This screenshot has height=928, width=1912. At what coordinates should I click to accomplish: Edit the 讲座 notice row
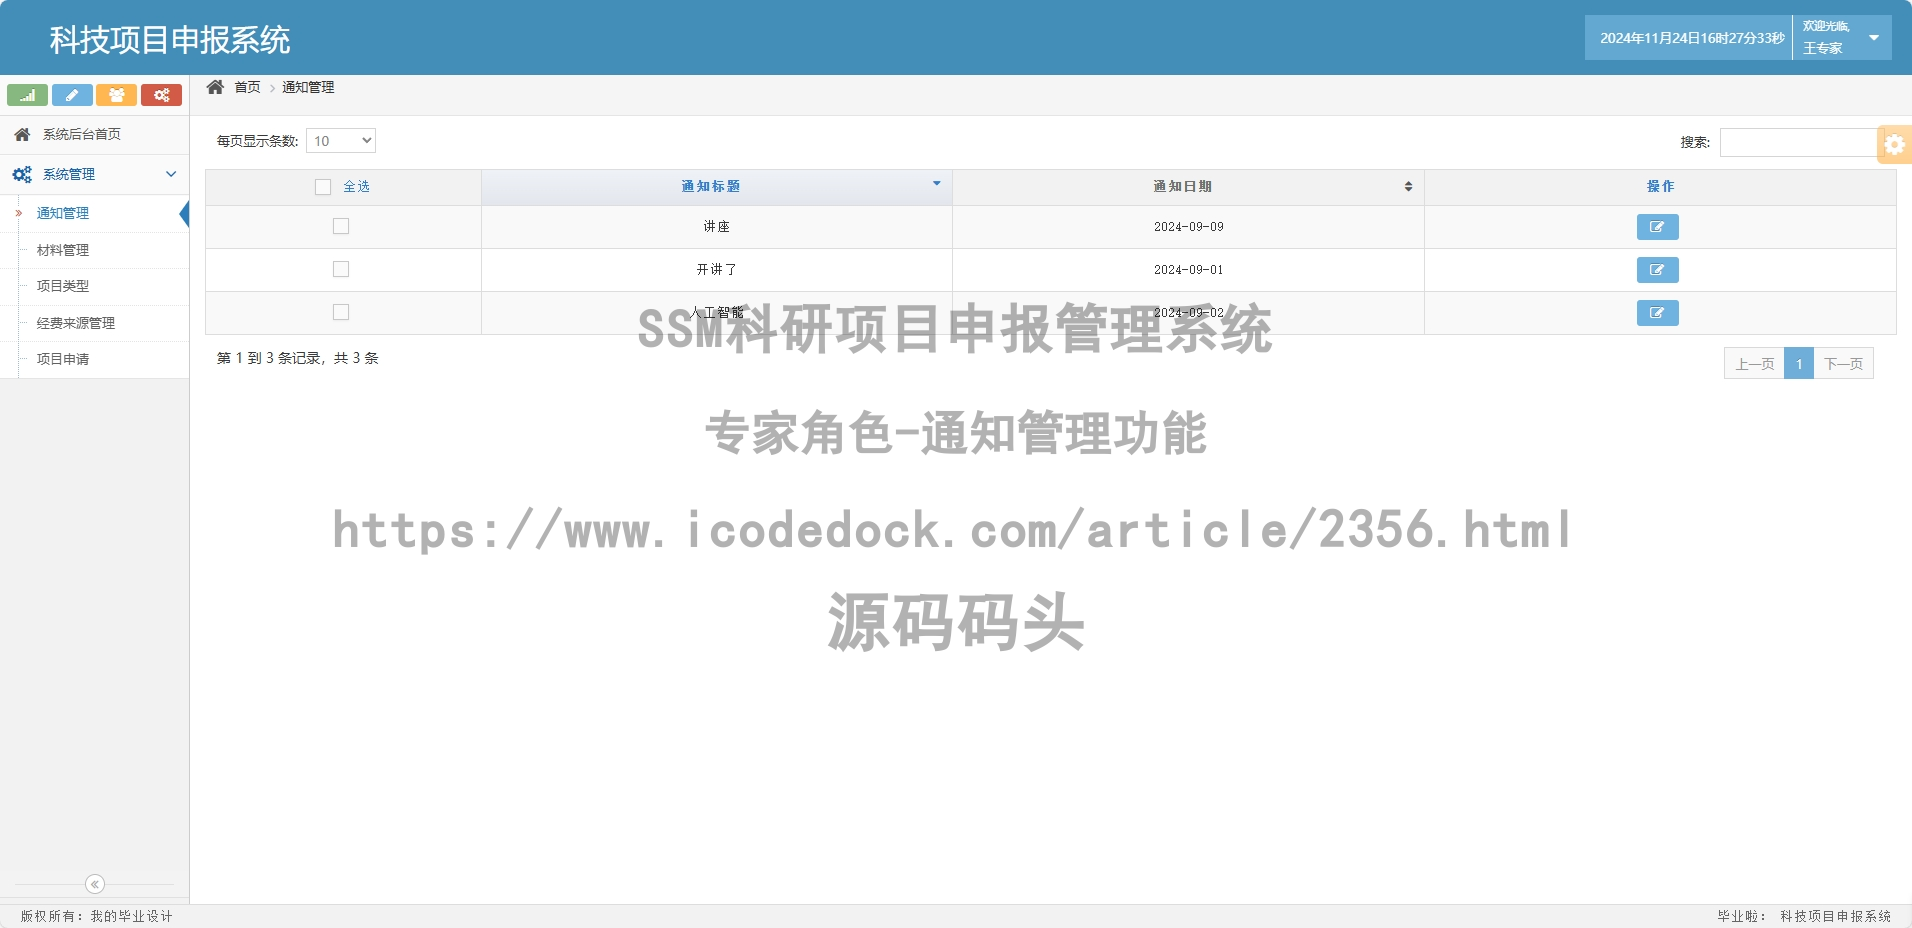(x=1657, y=227)
